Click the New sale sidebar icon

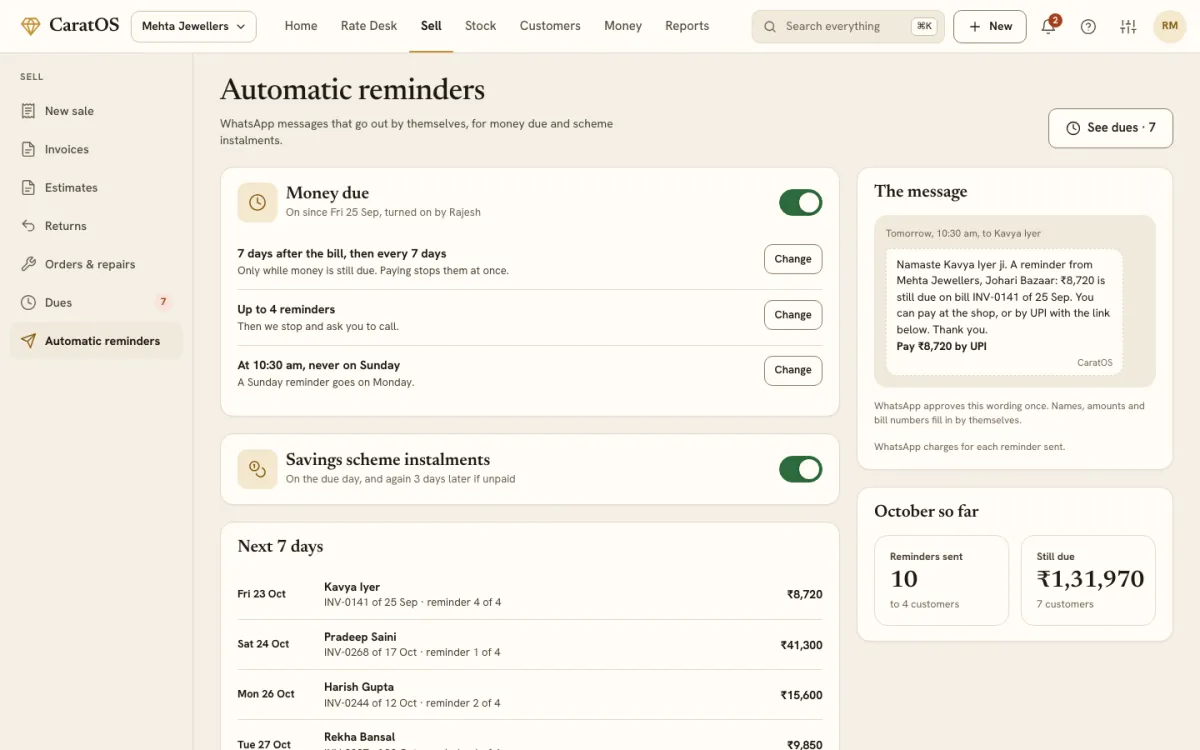click(x=28, y=111)
